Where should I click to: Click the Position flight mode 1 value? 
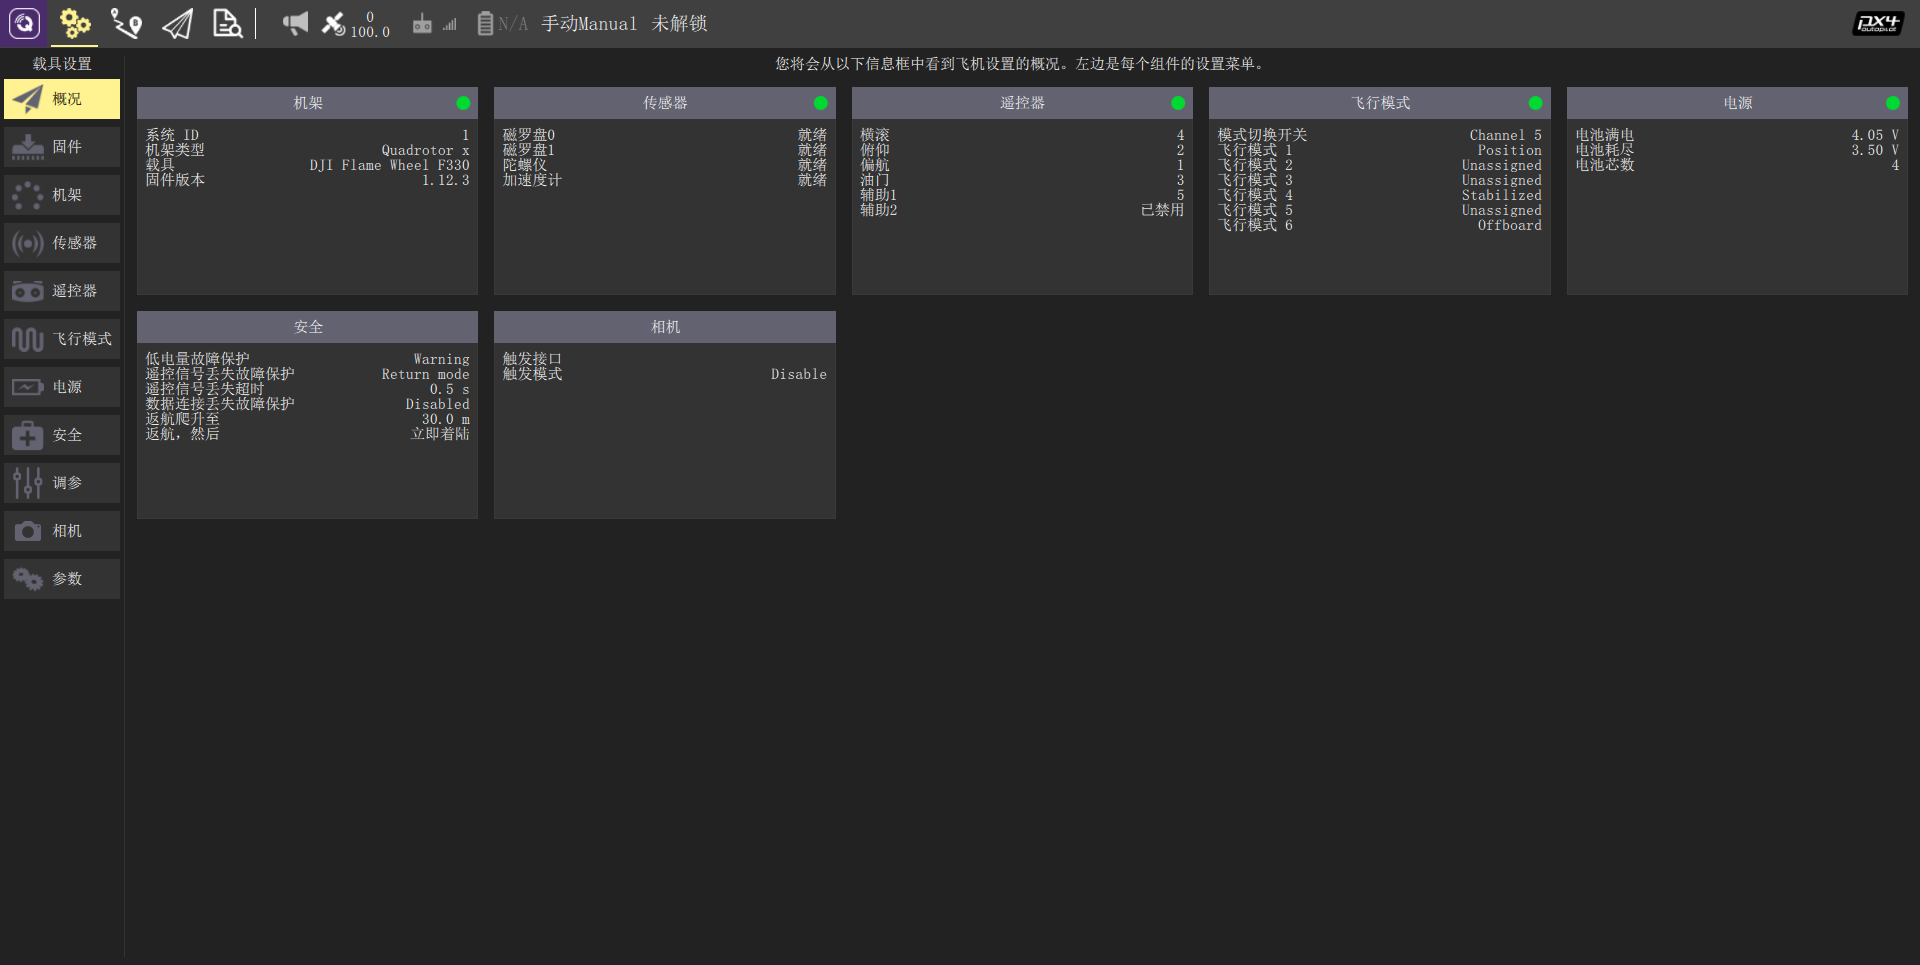tap(1510, 150)
